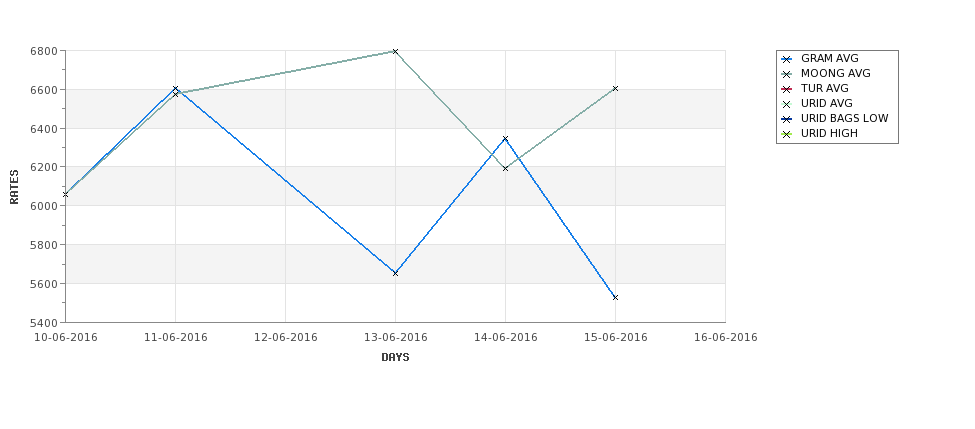This screenshot has height=429, width=975.
Task: Click the GRAM AVG point on 15-06-2016
Action: pos(616,297)
